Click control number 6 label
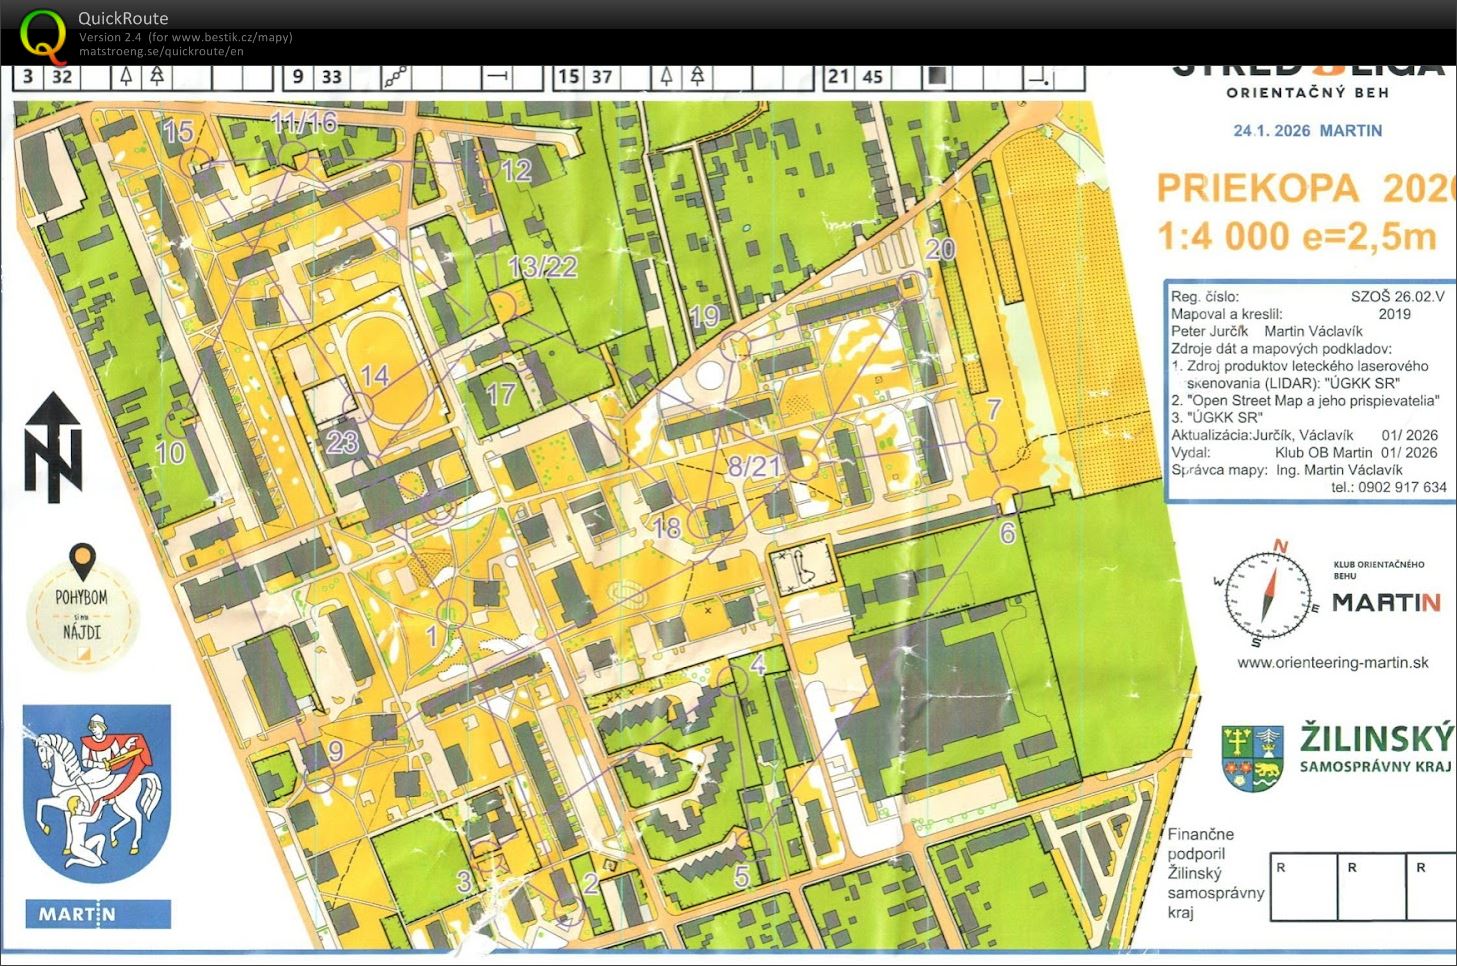The width and height of the screenshot is (1457, 966). click(x=1008, y=533)
